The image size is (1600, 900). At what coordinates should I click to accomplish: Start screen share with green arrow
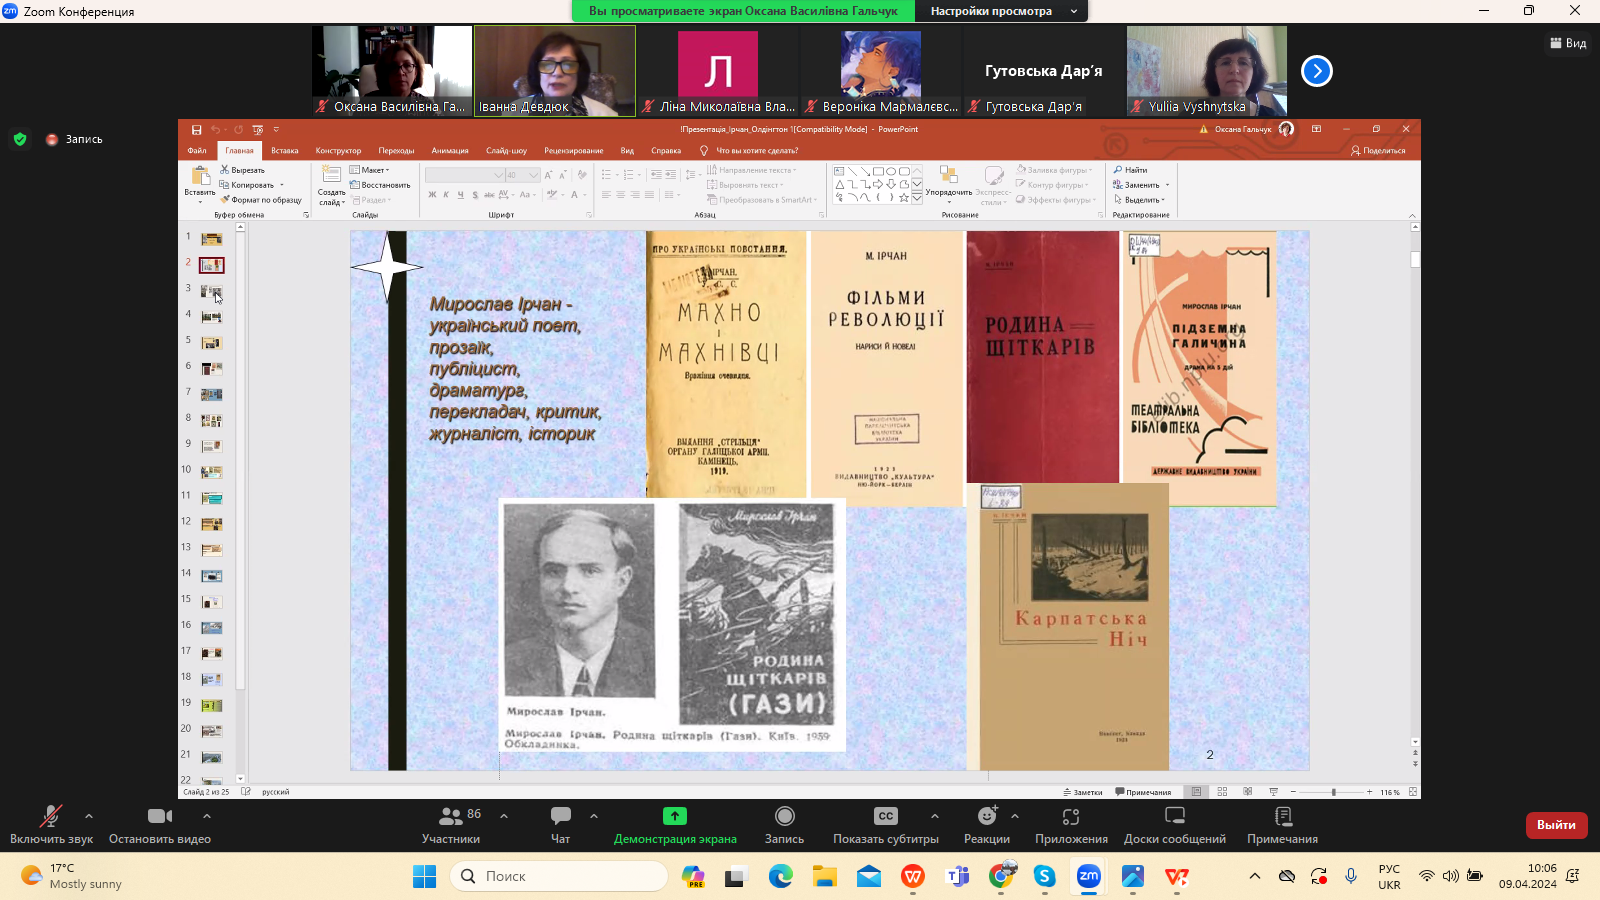point(675,816)
